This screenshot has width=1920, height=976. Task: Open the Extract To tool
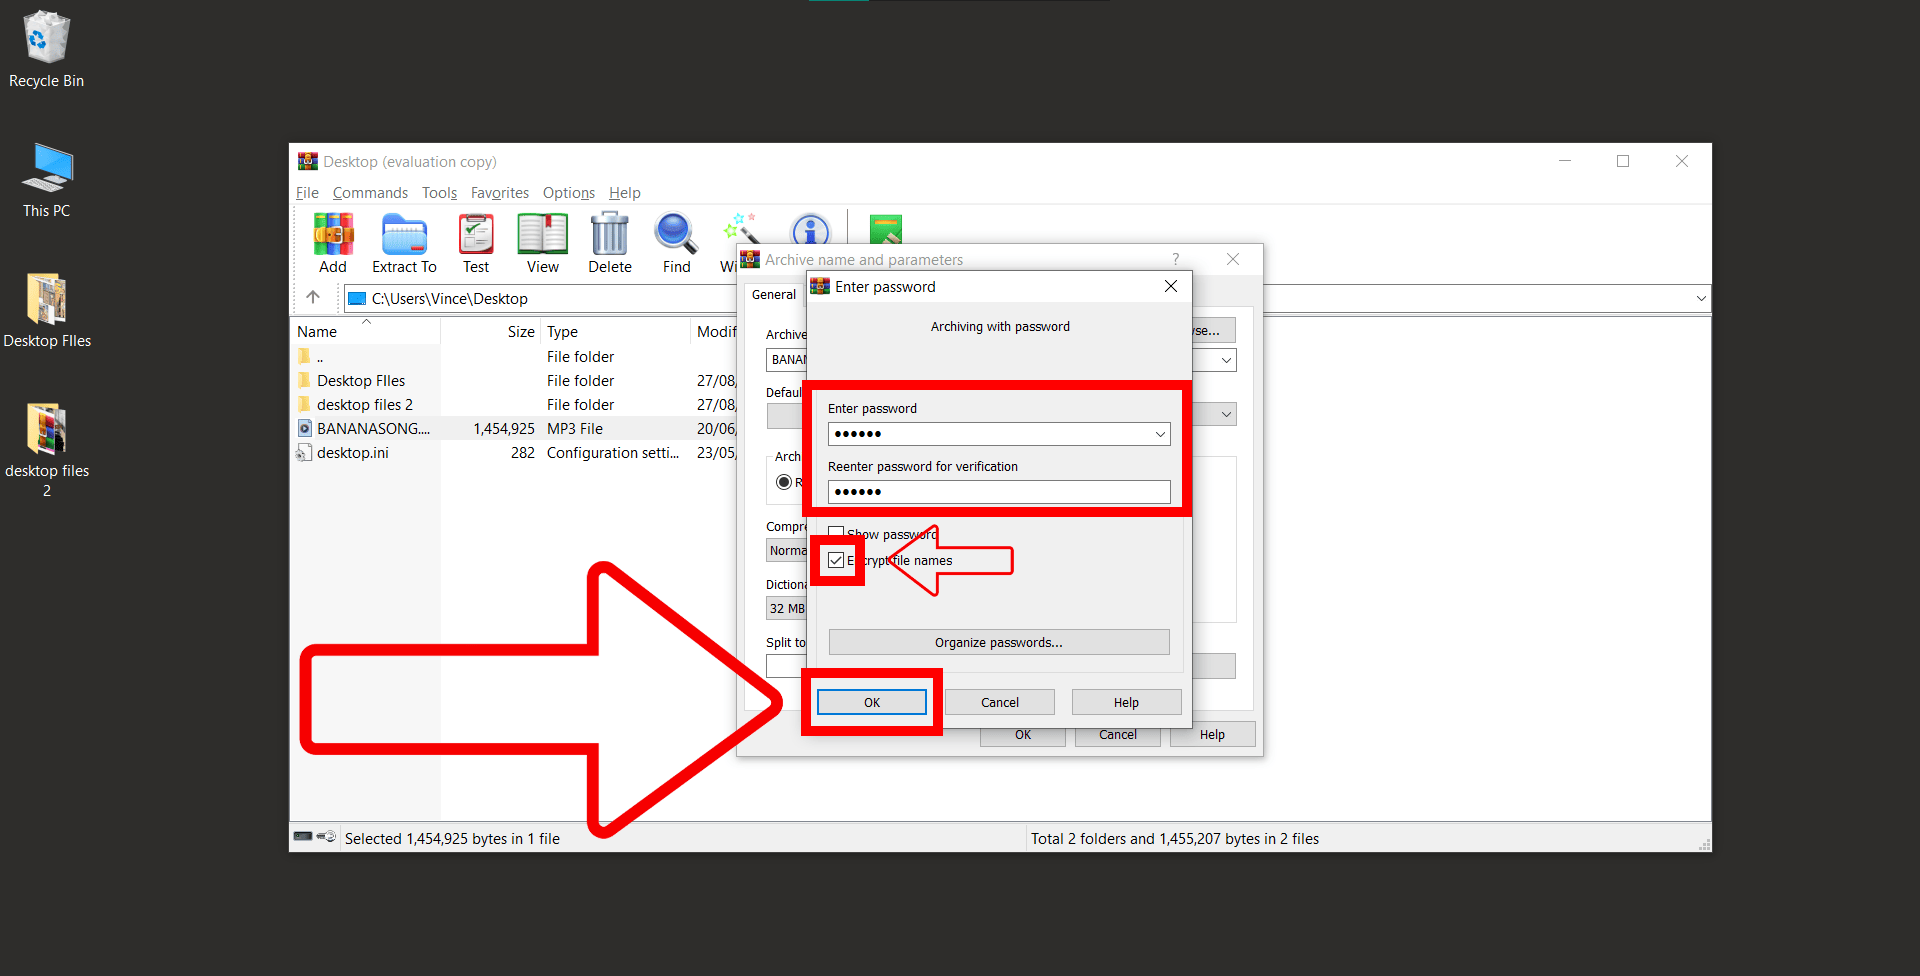[x=404, y=240]
